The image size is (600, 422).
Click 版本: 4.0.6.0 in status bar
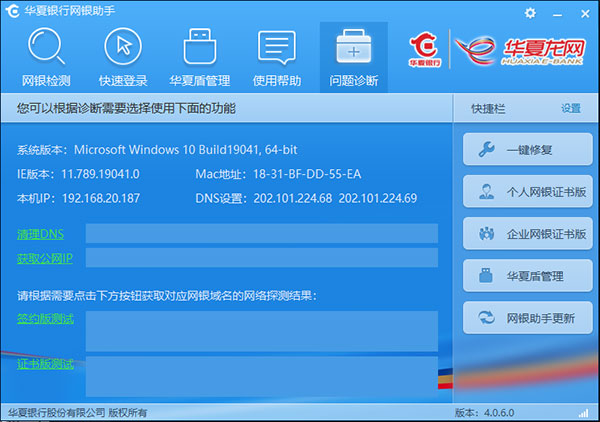[x=484, y=413]
